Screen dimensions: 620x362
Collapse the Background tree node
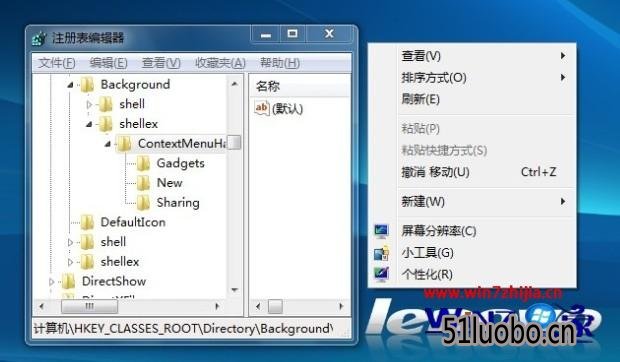(x=70, y=85)
